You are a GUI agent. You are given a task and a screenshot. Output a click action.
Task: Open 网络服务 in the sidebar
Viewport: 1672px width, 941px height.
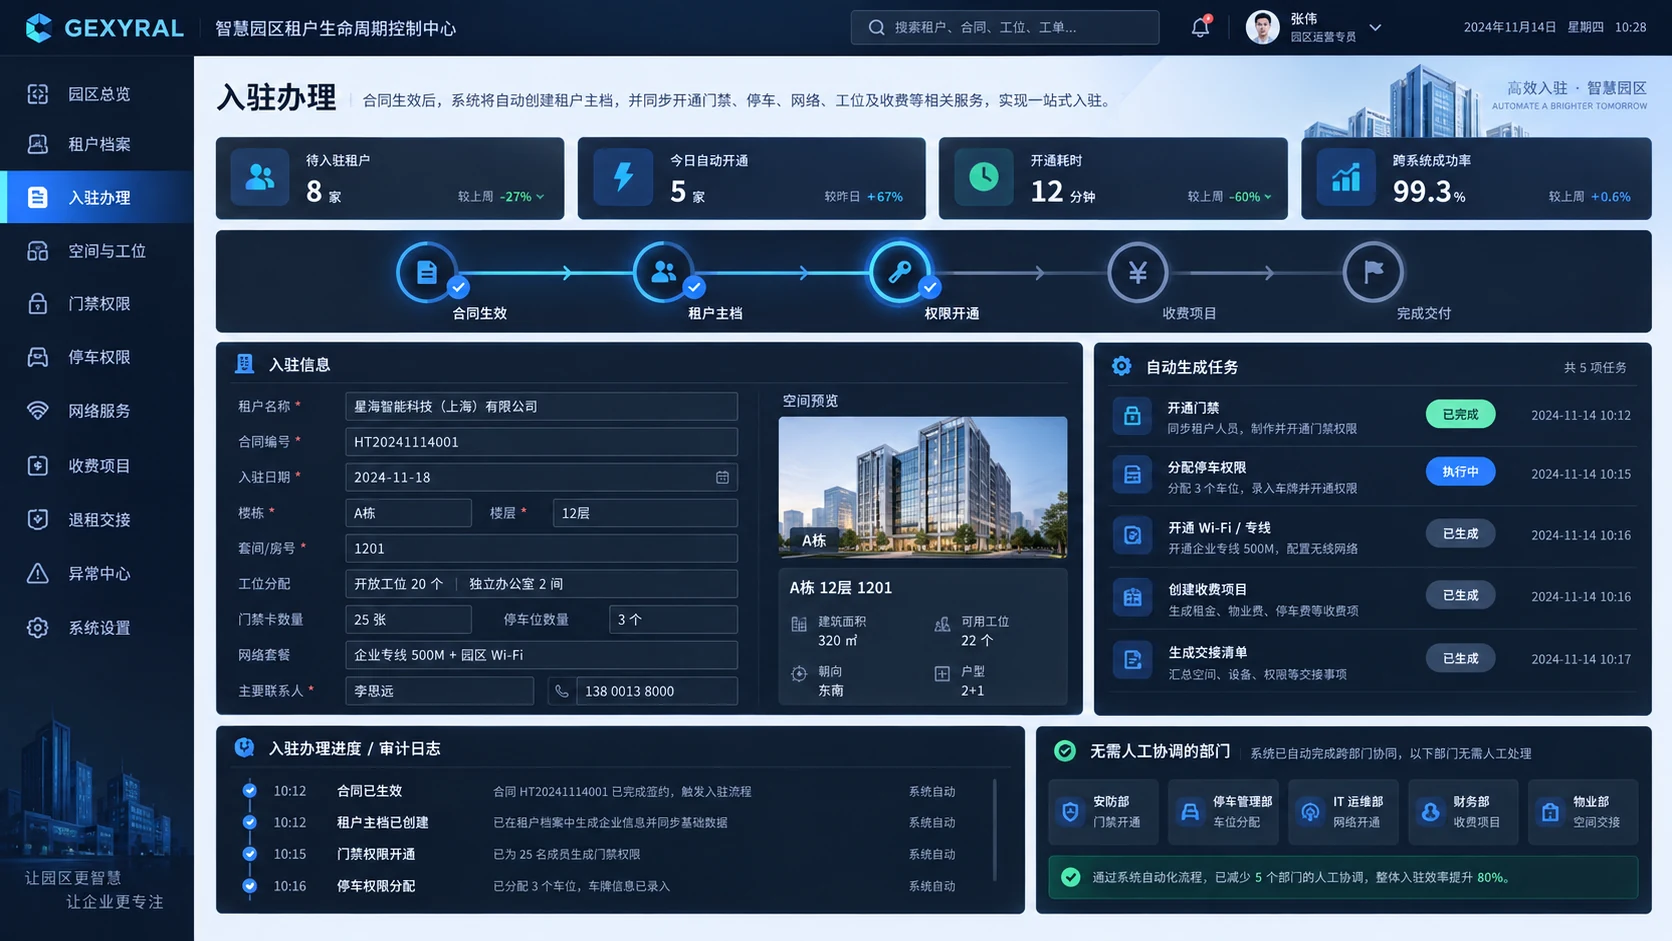[97, 411]
